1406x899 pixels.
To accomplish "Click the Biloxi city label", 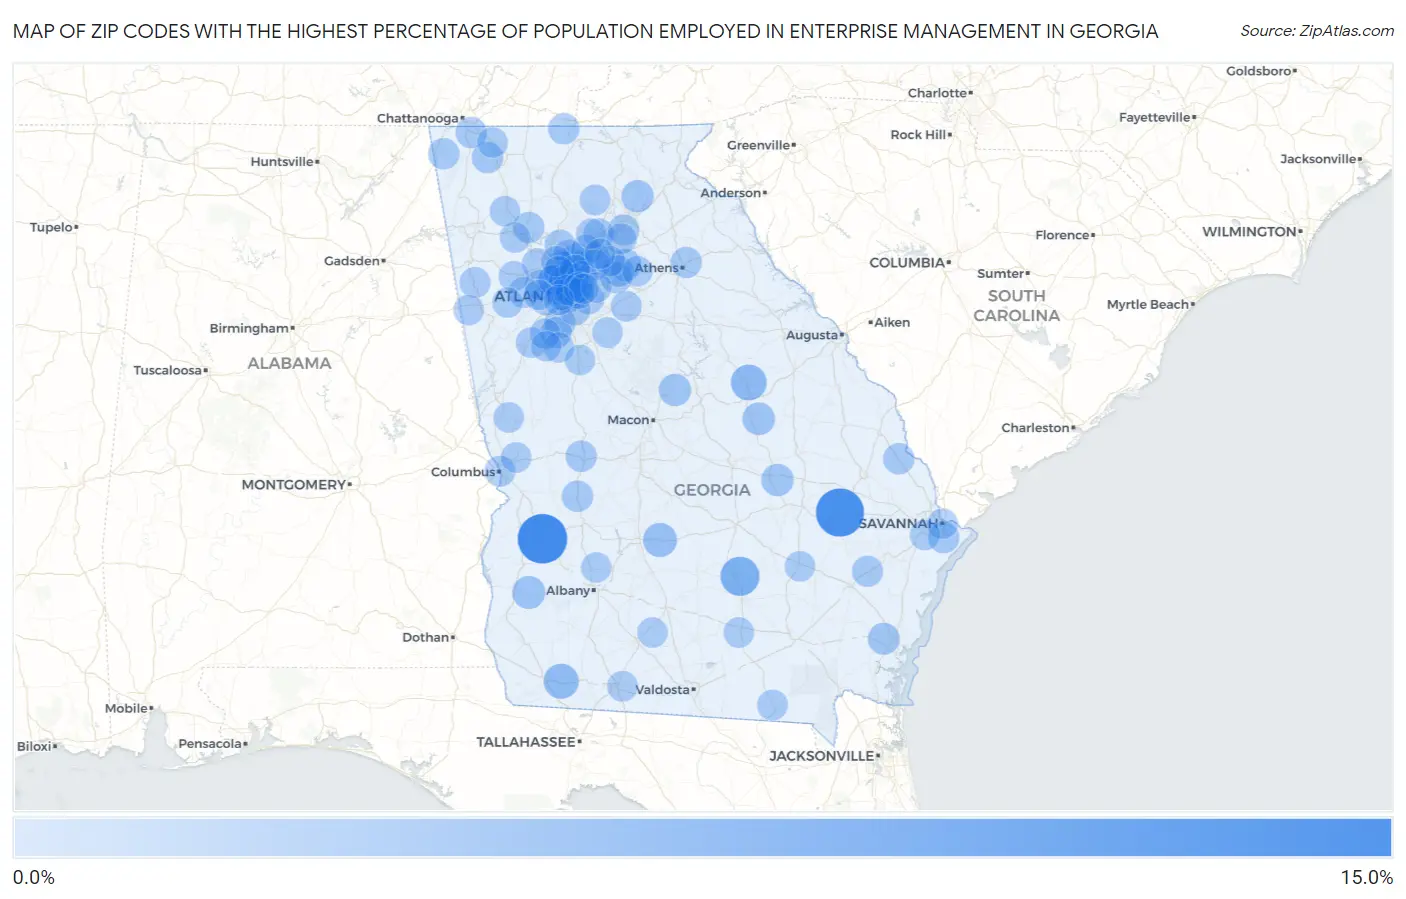I will (34, 747).
